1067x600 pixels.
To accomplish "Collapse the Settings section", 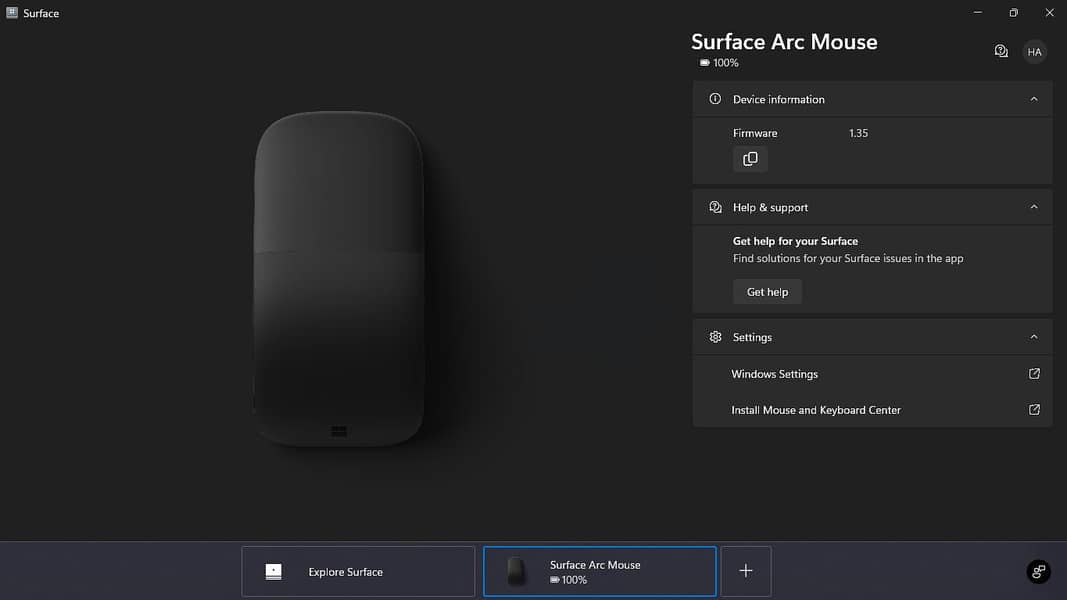I will (x=1033, y=337).
